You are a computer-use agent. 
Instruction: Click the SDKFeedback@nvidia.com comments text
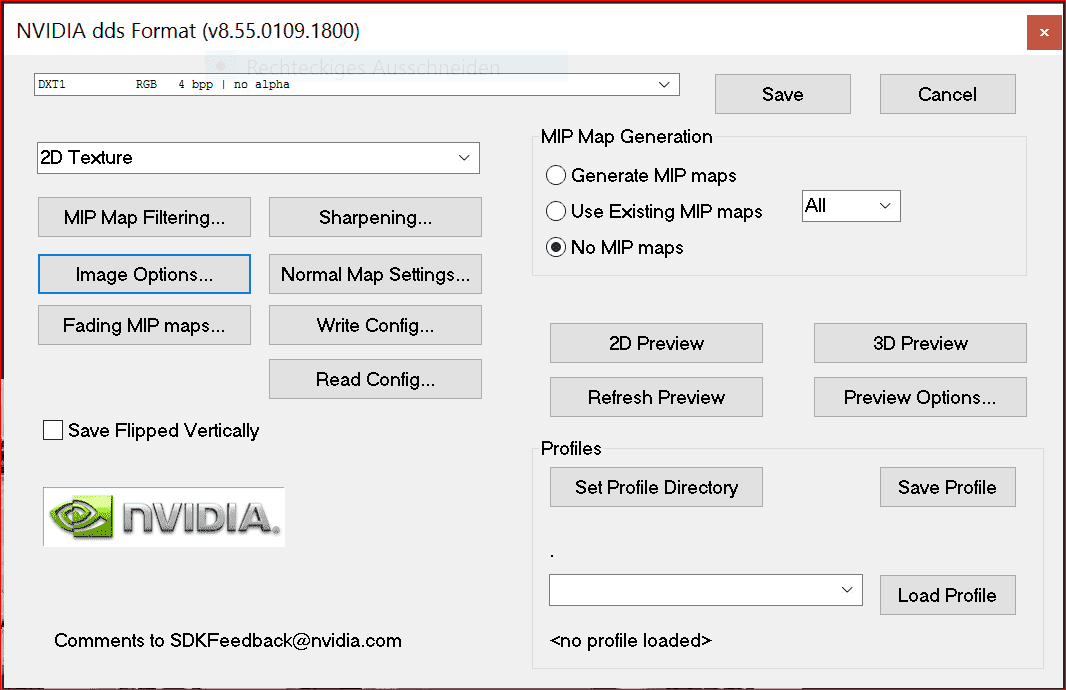[x=228, y=640]
